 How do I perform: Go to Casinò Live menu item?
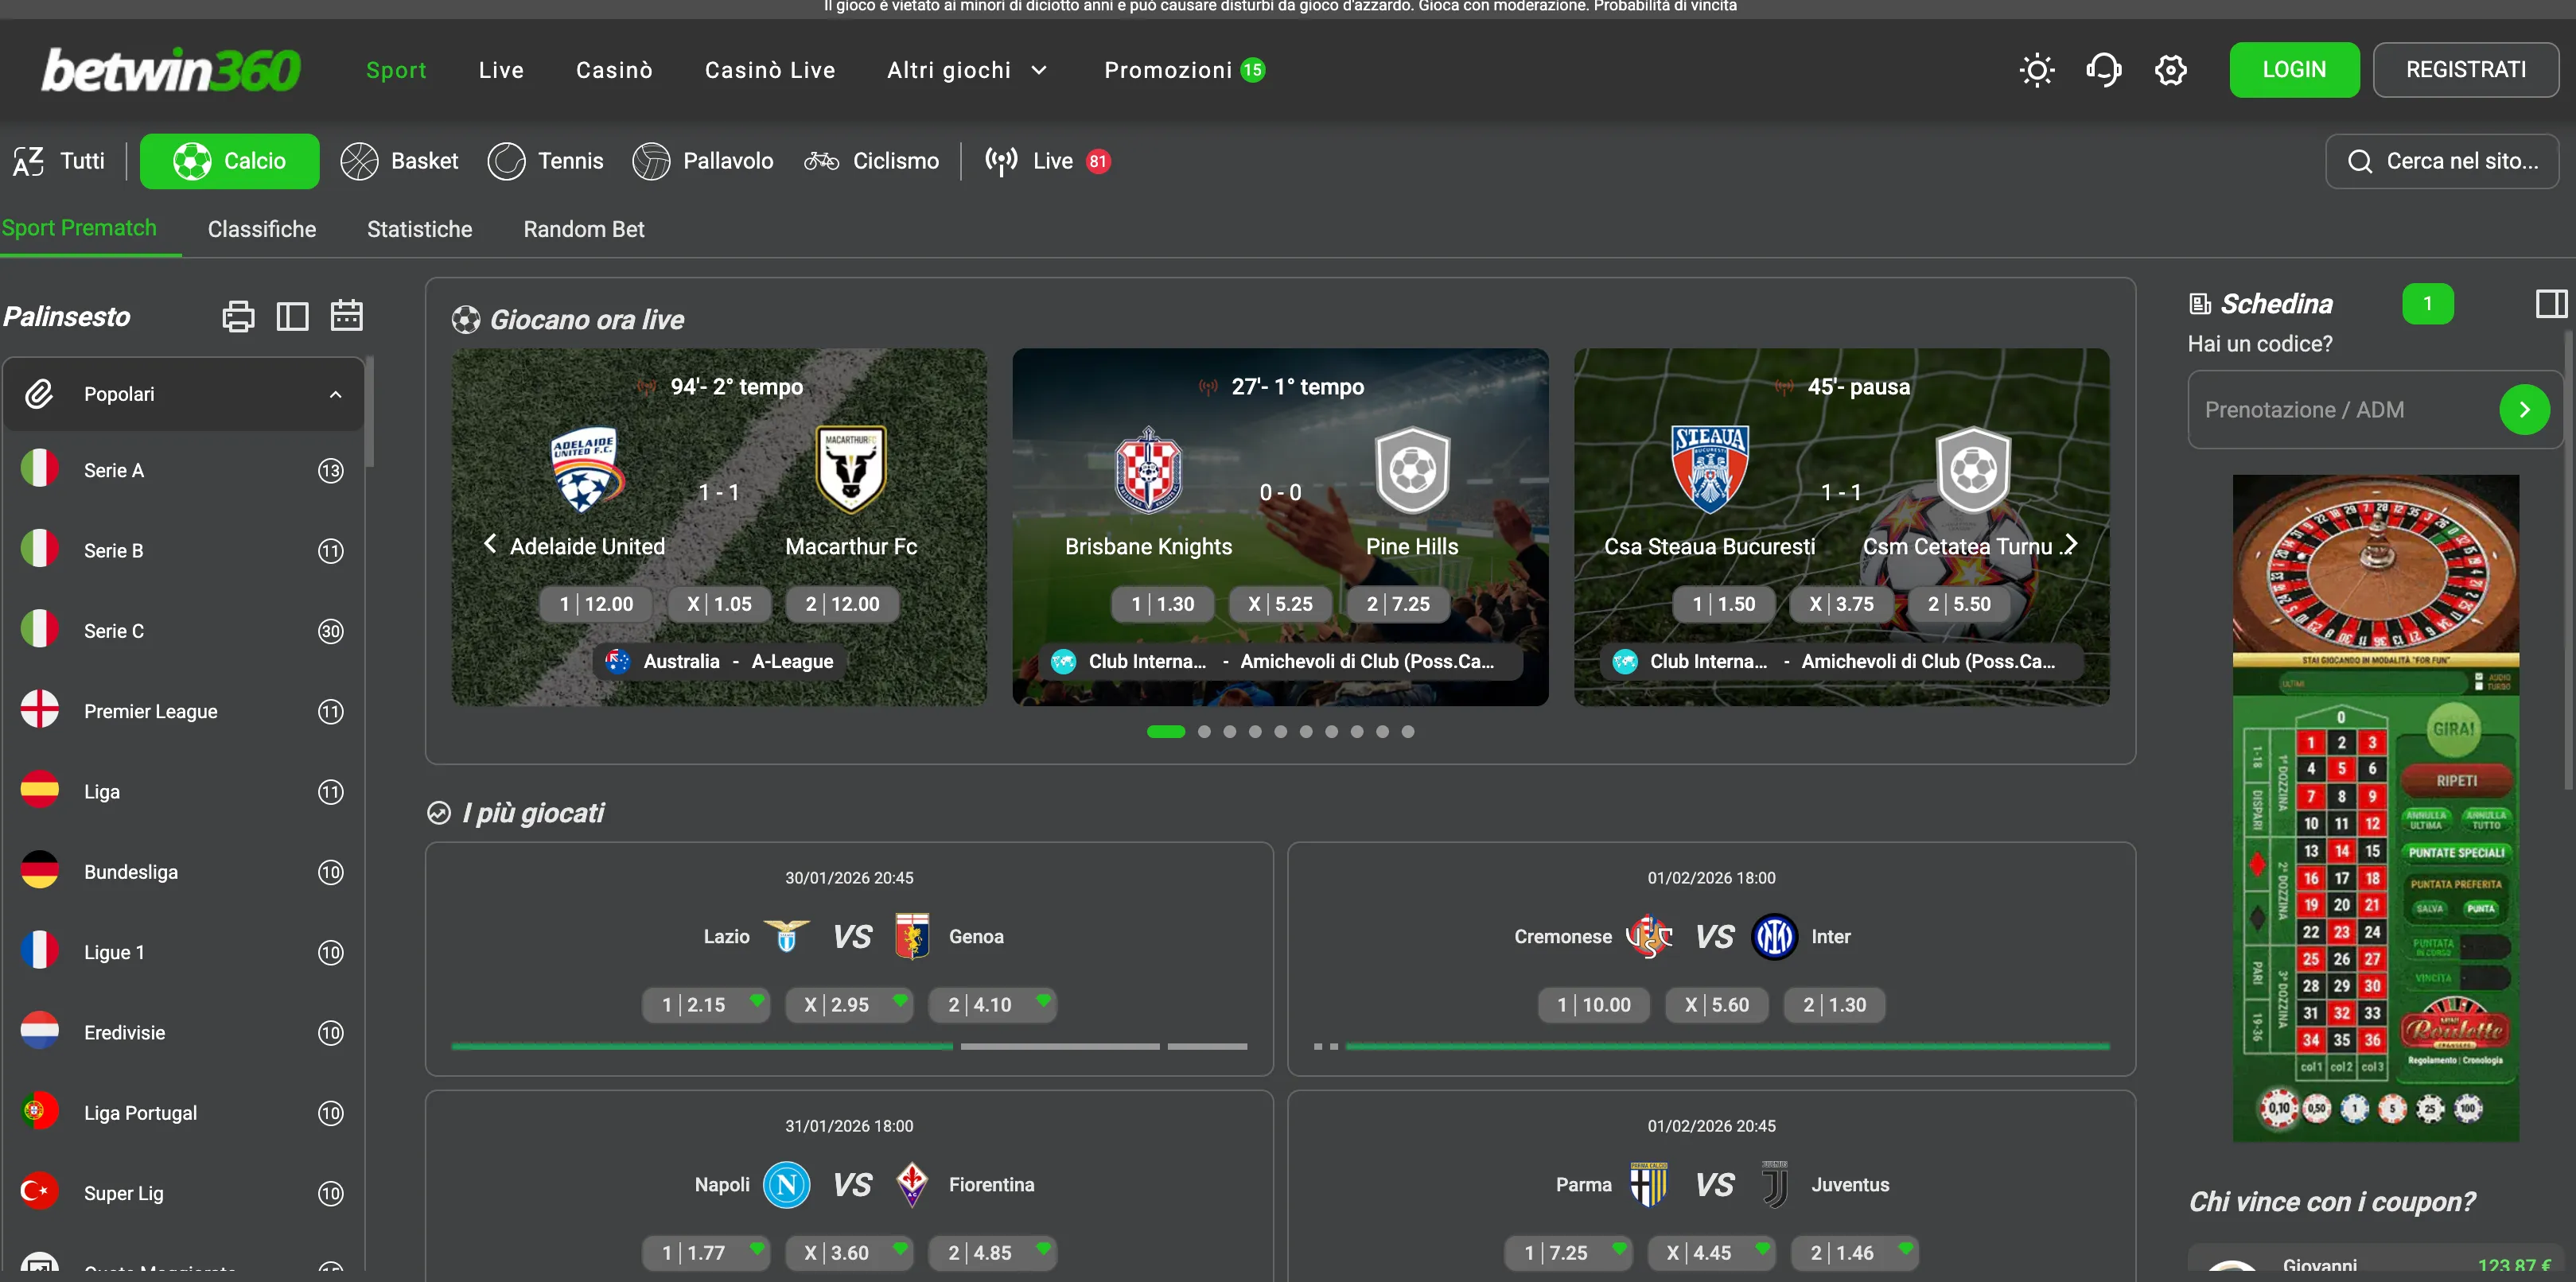(770, 70)
